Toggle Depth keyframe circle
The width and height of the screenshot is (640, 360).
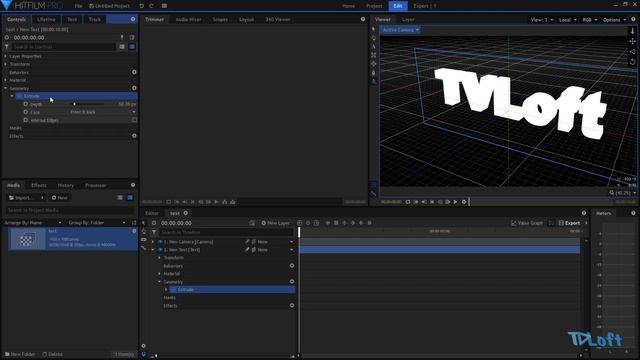pyautogui.click(x=26, y=104)
